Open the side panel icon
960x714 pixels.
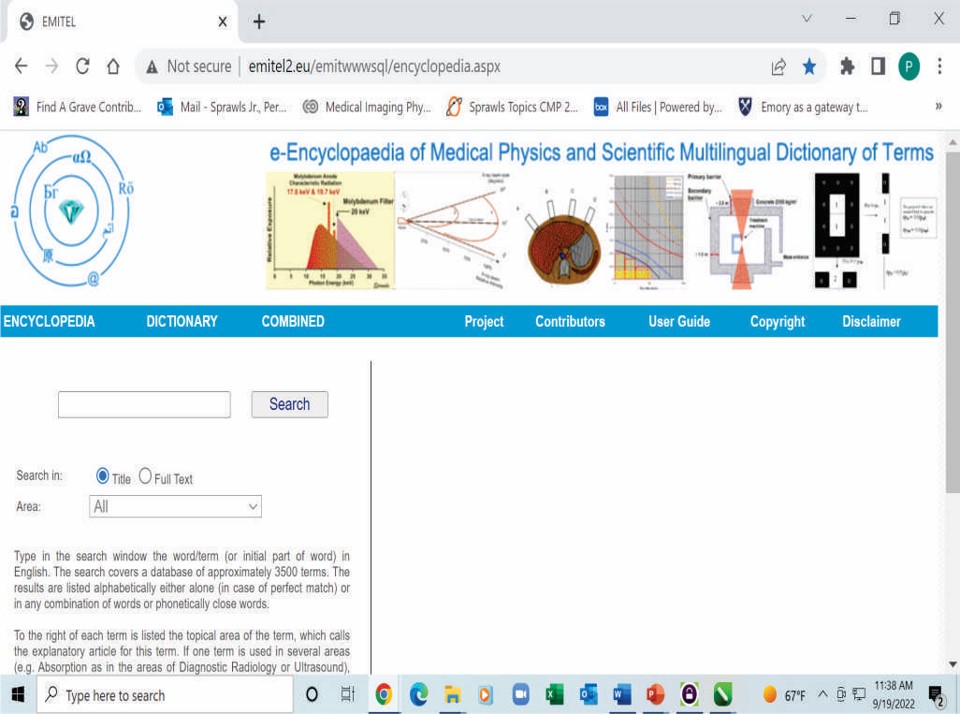coord(877,67)
